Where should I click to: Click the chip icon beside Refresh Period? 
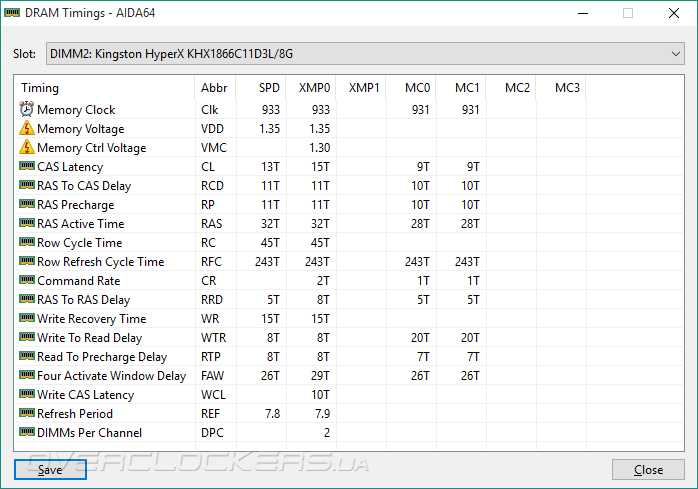point(26,414)
